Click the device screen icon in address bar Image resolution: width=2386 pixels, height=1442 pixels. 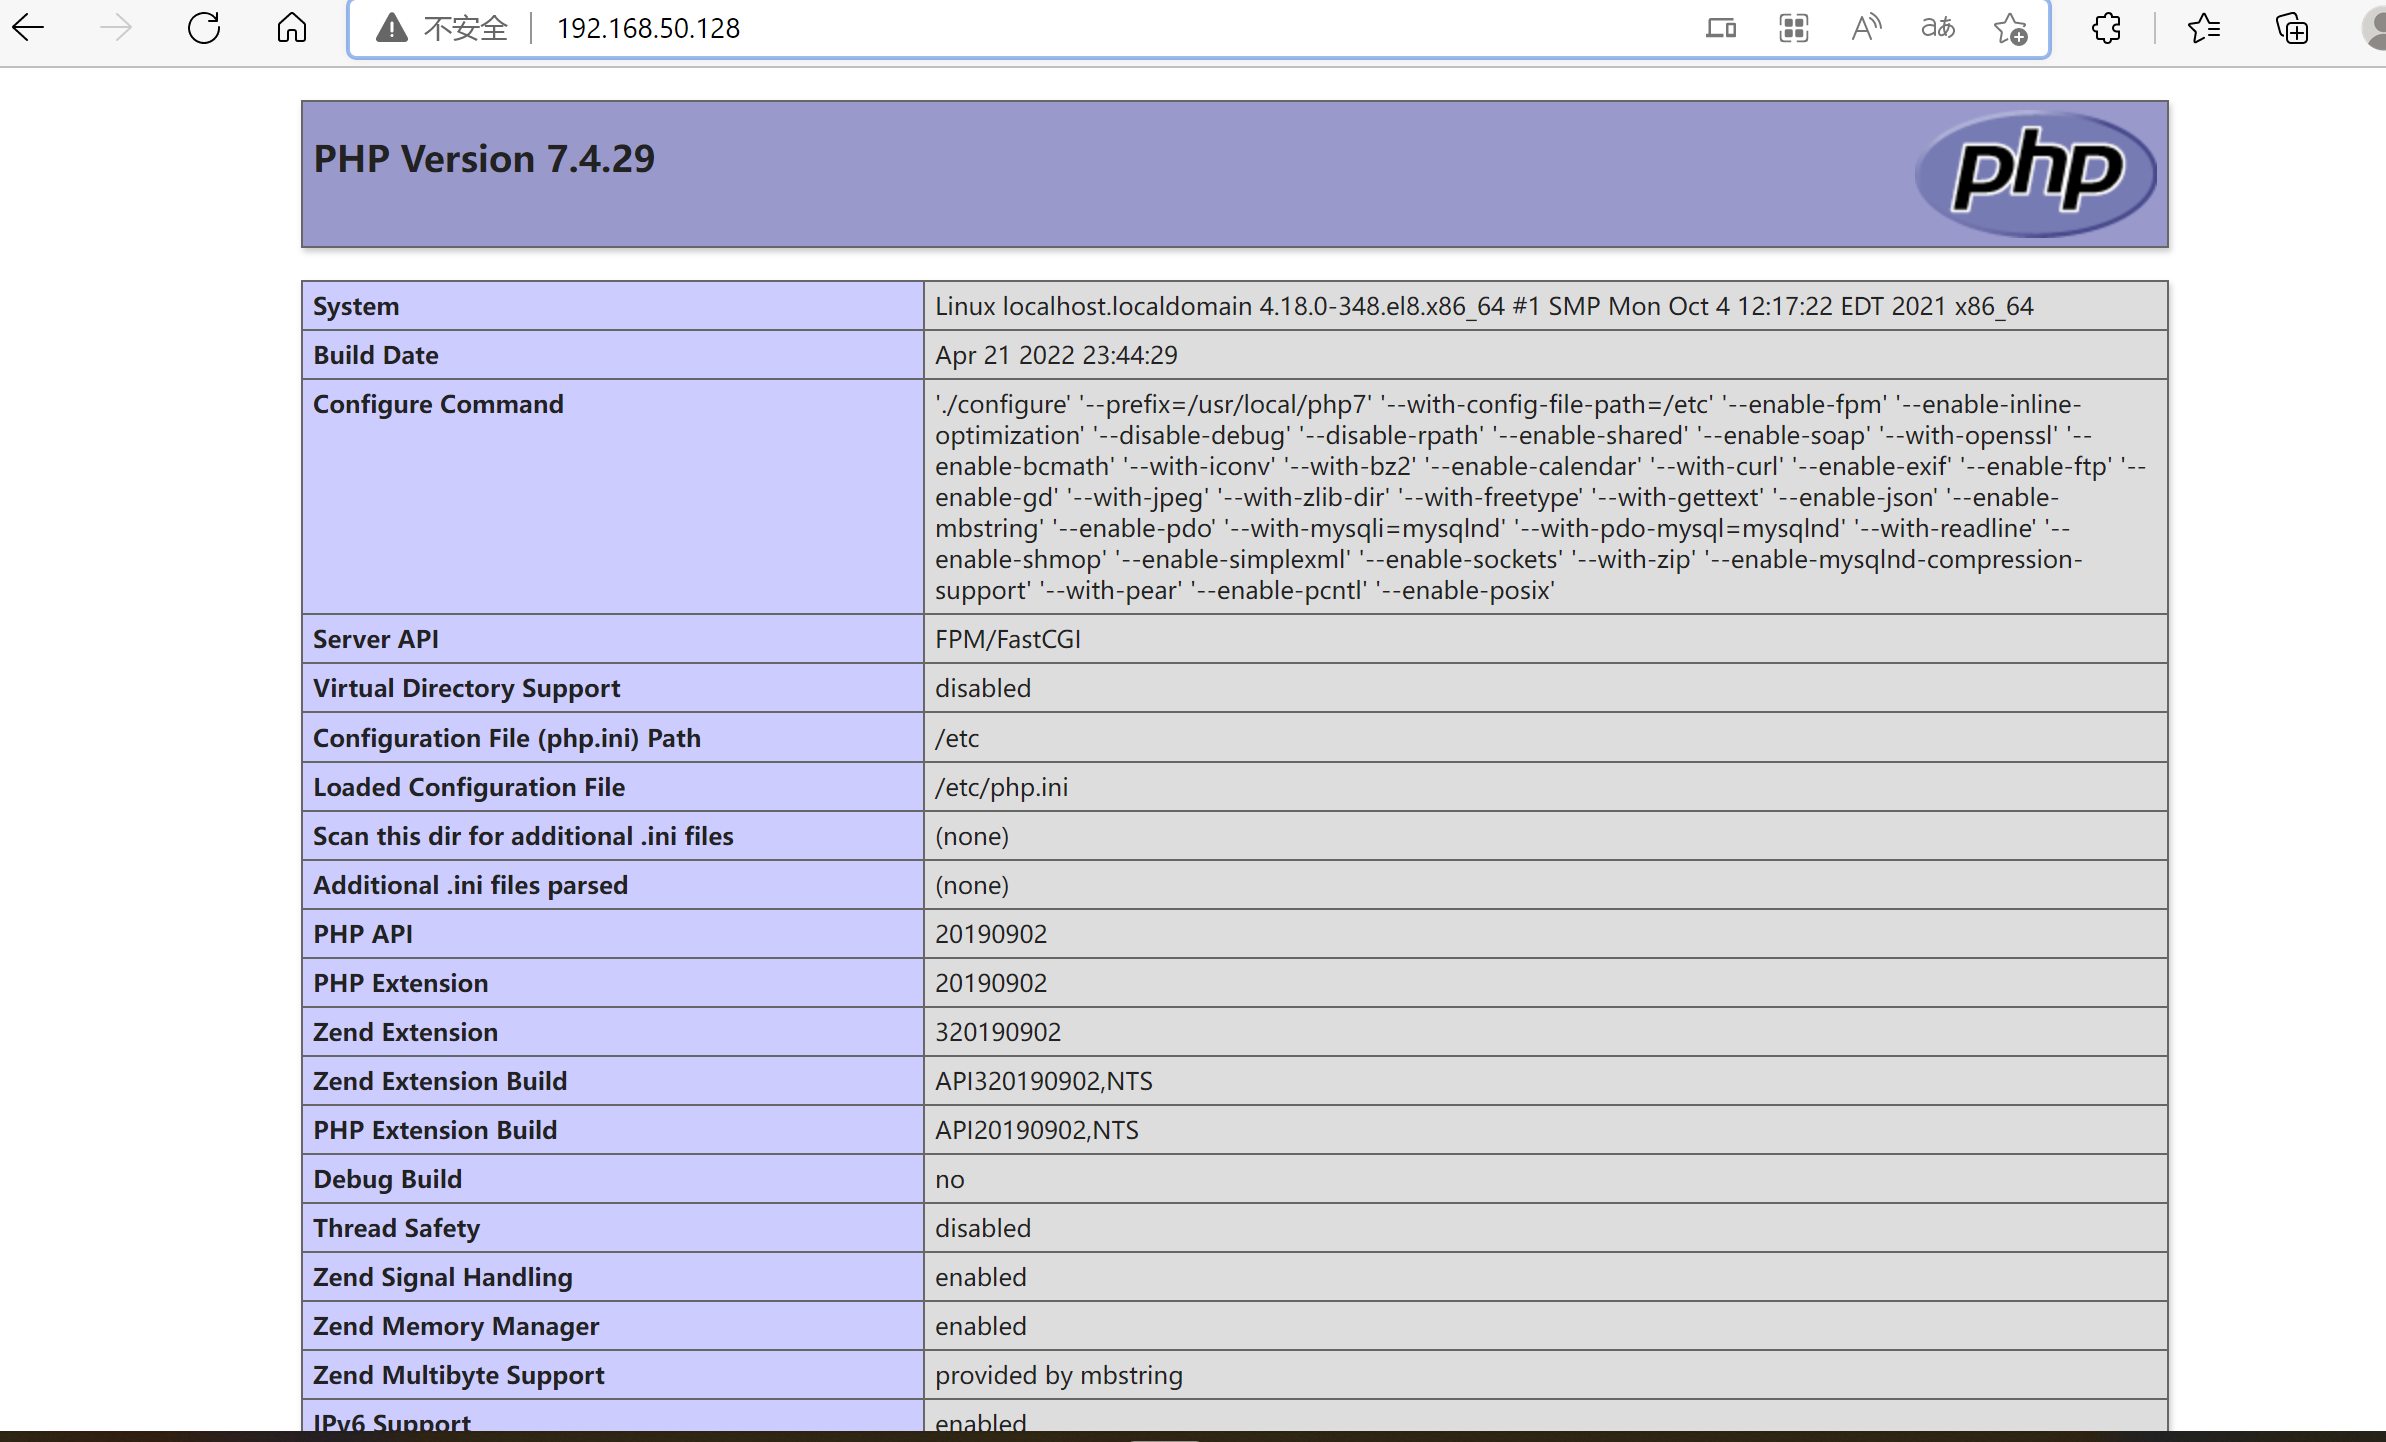pyautogui.click(x=1720, y=28)
